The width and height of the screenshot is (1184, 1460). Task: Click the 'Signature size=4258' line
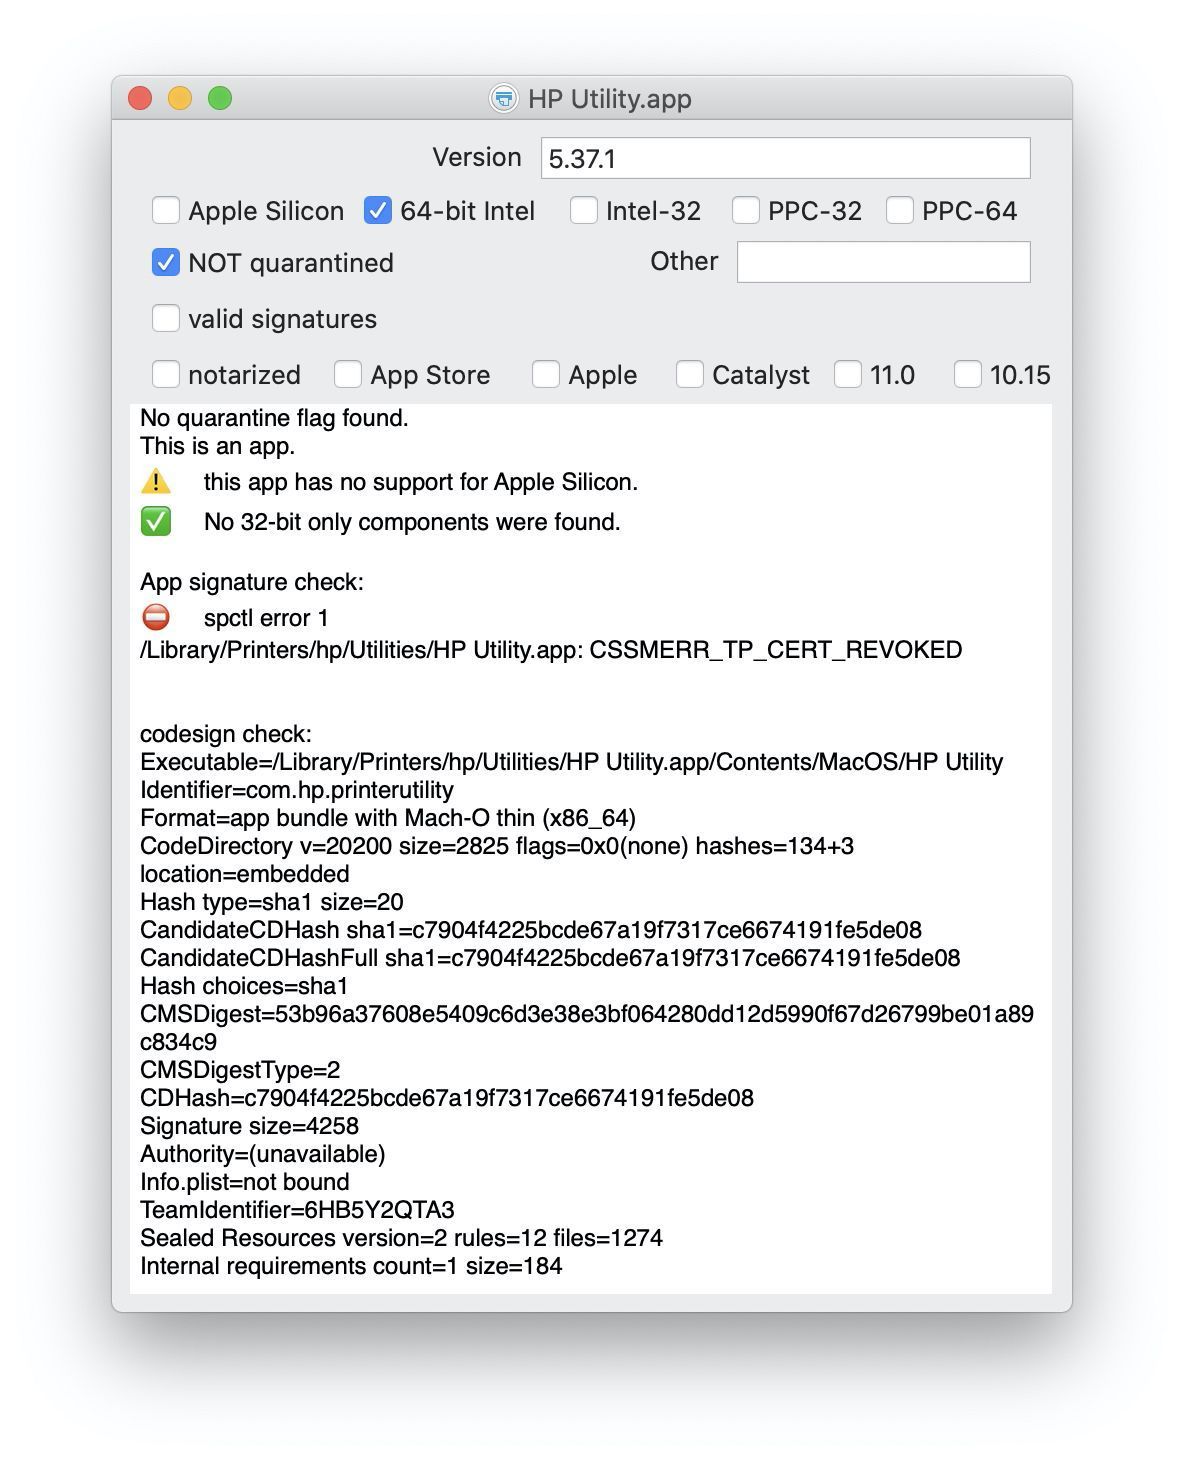(249, 1126)
